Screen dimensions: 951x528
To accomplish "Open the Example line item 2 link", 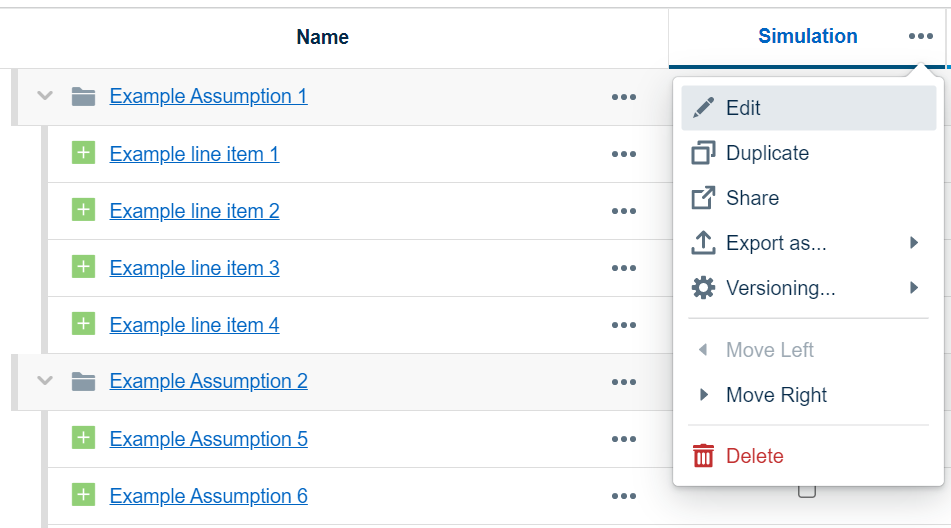I will tap(194, 211).
